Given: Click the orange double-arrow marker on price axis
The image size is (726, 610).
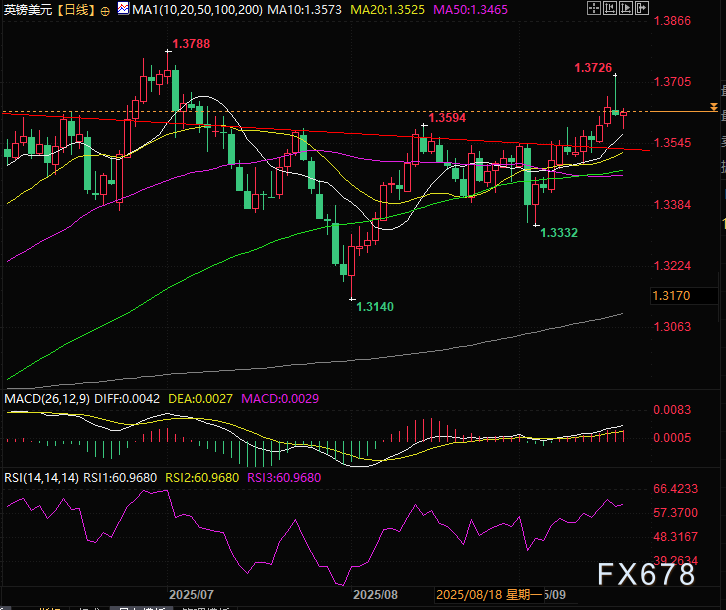Looking at the screenshot, I should point(713,105).
